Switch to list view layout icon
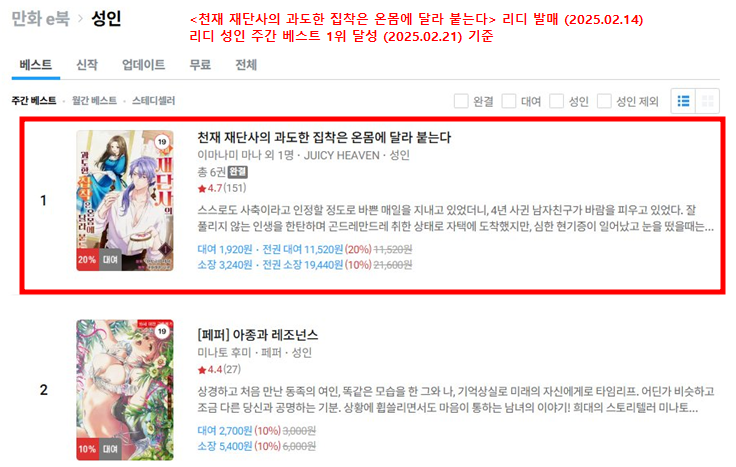The width and height of the screenshot is (736, 467). tap(683, 101)
